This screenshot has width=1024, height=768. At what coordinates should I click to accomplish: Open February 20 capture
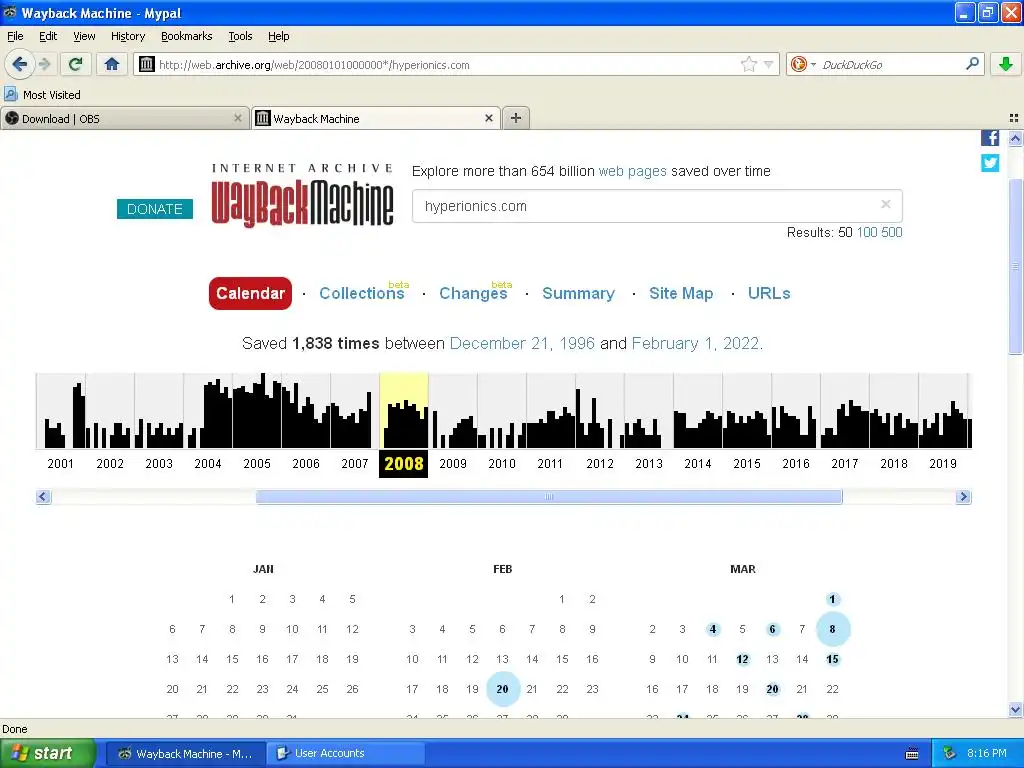click(x=503, y=689)
